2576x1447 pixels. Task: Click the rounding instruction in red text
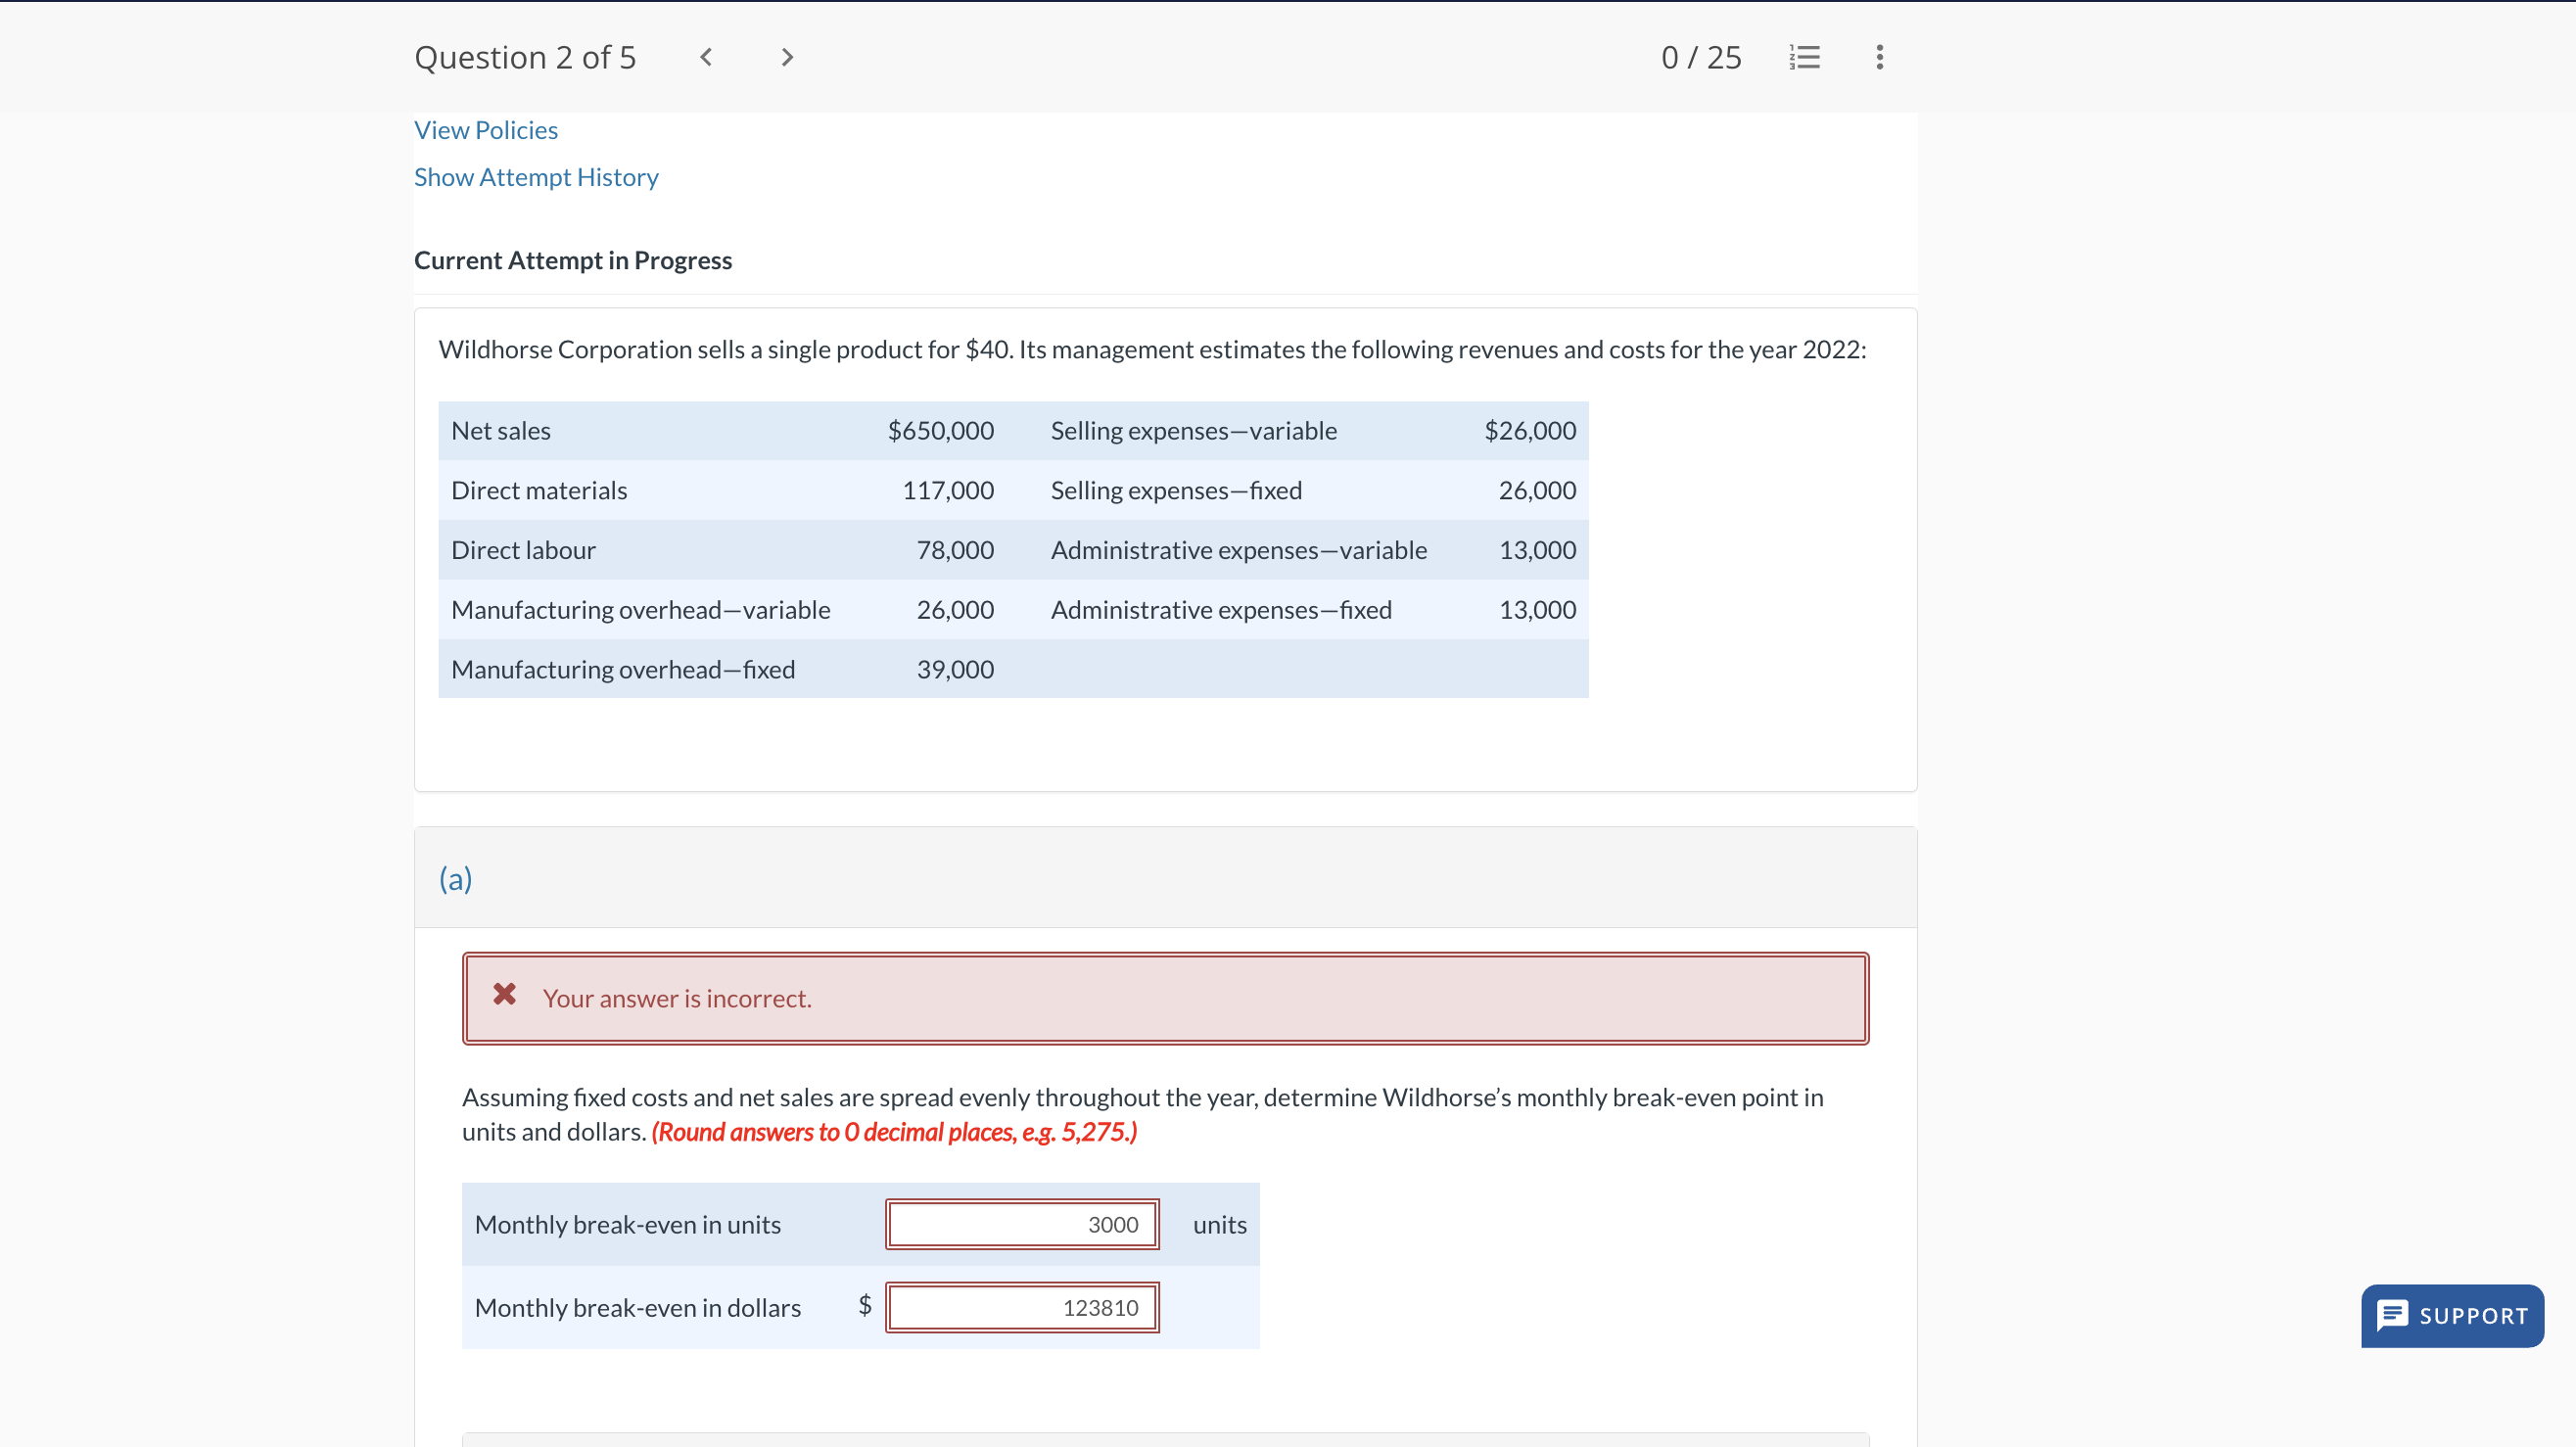point(894,1132)
